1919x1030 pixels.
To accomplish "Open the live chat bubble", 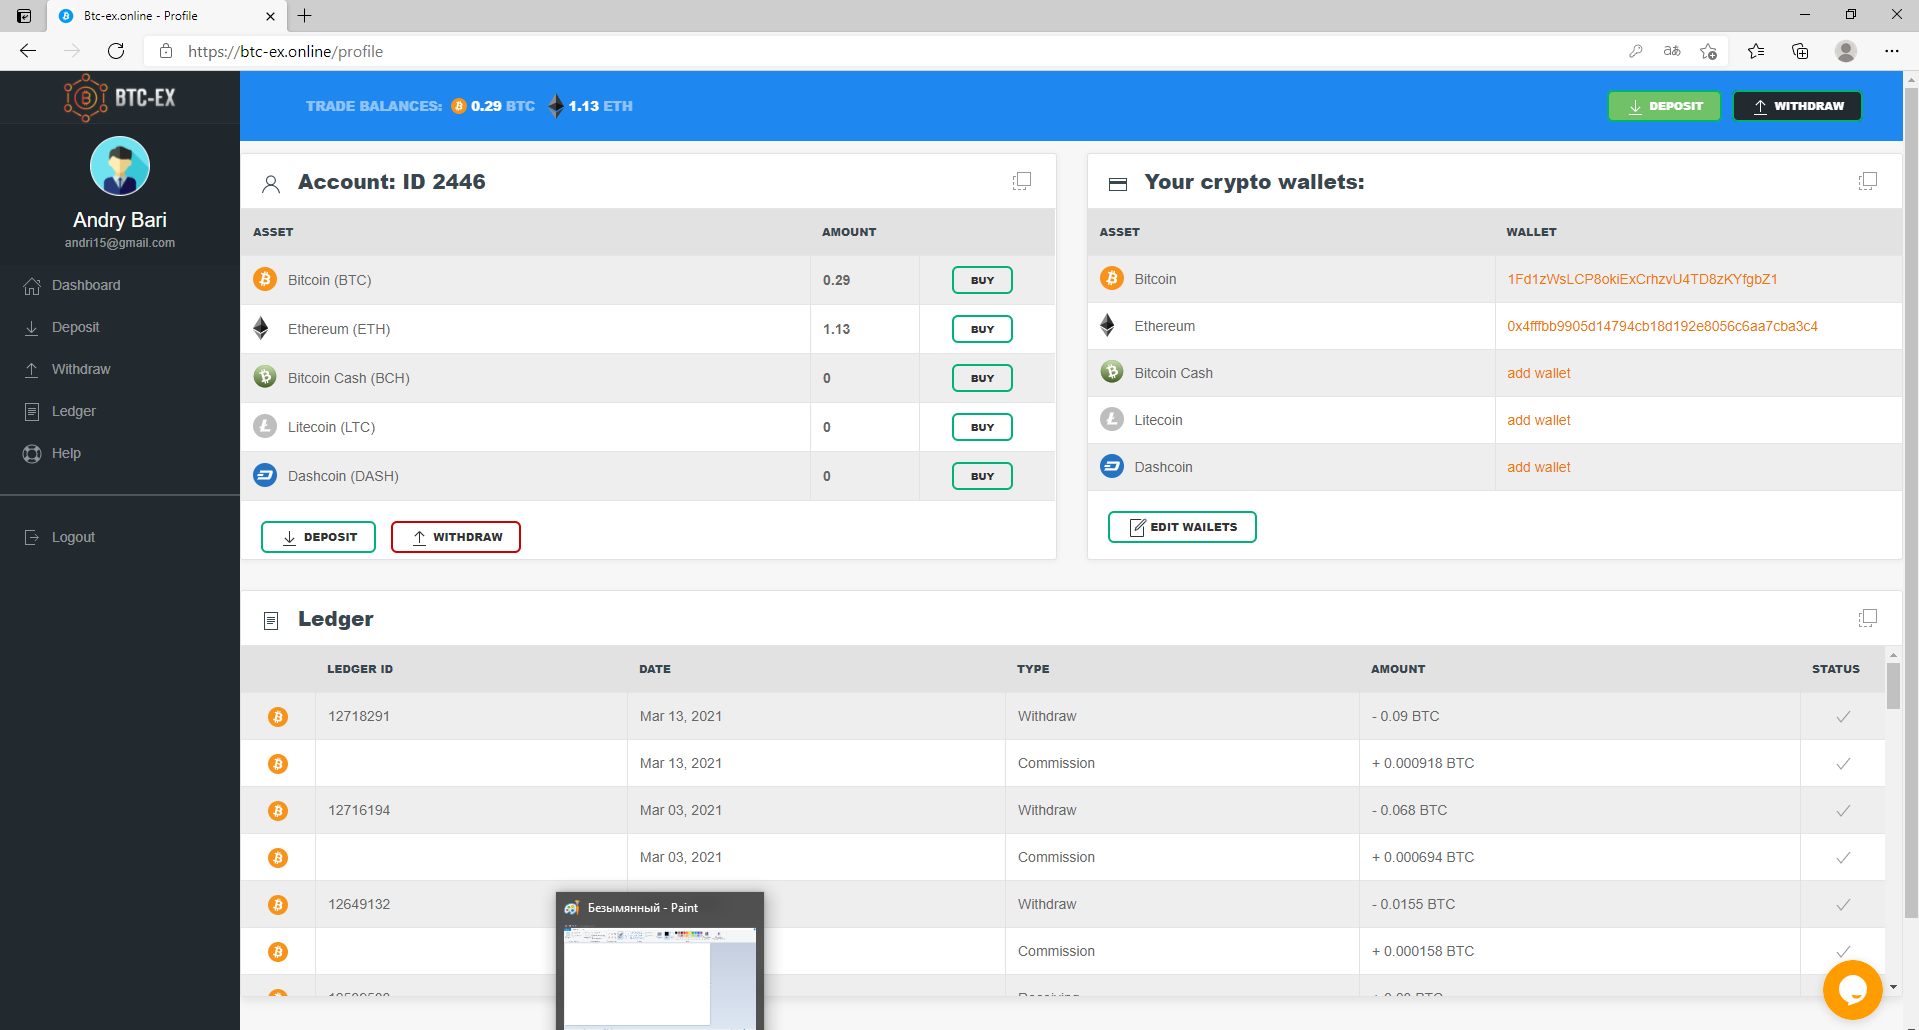I will [x=1852, y=989].
